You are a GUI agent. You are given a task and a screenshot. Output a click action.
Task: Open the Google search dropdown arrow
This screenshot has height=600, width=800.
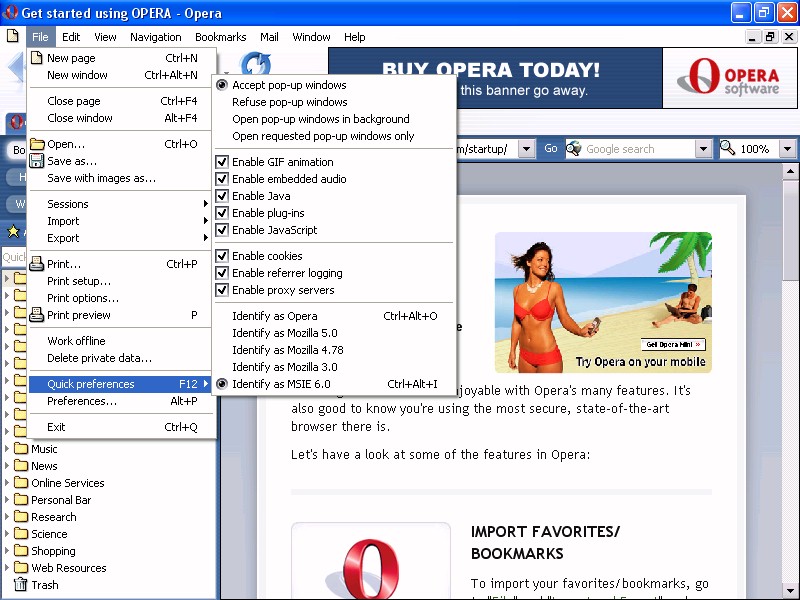703,149
